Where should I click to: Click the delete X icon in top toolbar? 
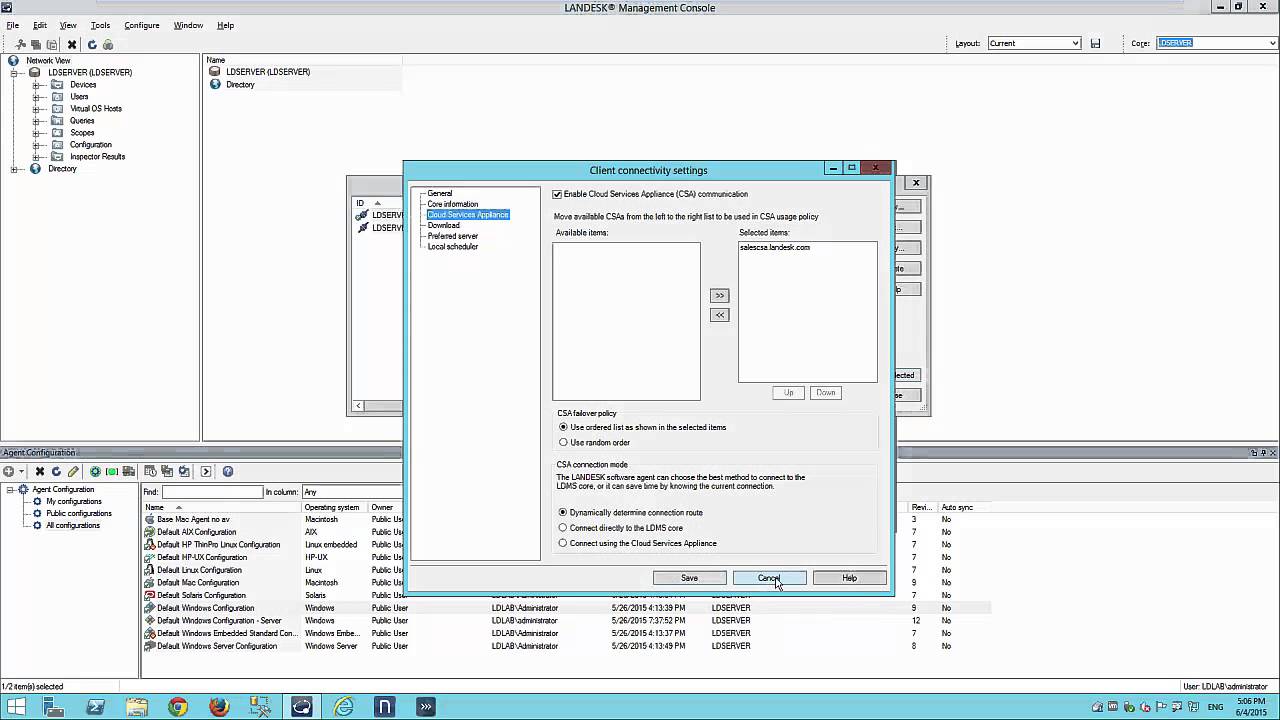(72, 44)
